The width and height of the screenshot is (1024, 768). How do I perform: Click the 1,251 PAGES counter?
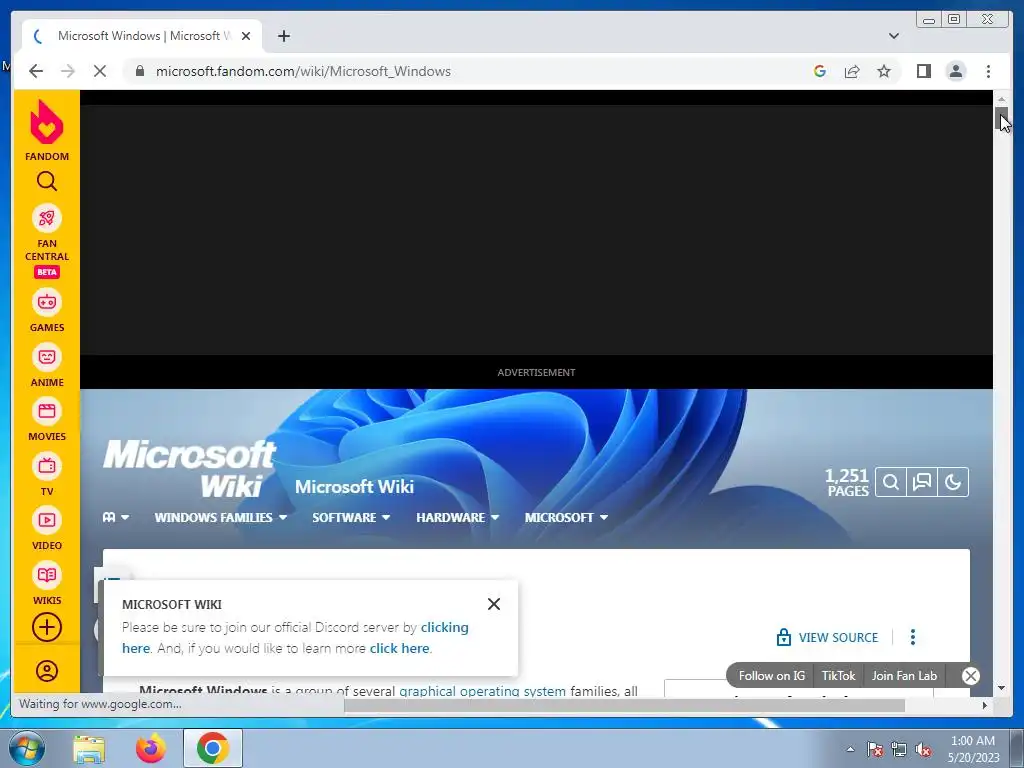coord(846,483)
